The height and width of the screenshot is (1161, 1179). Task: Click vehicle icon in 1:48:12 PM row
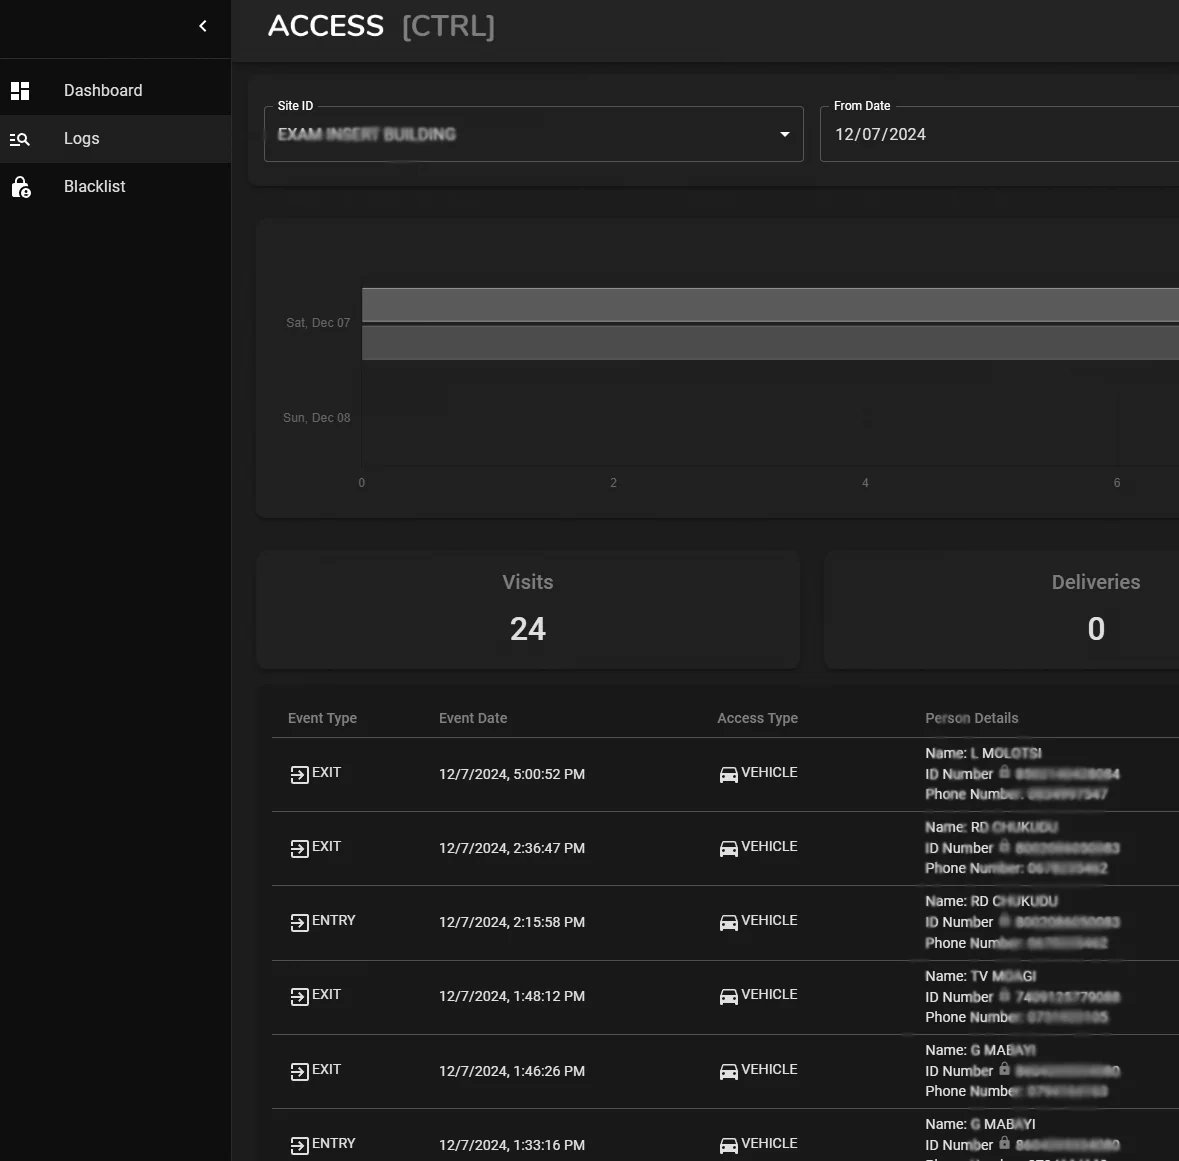(x=729, y=996)
